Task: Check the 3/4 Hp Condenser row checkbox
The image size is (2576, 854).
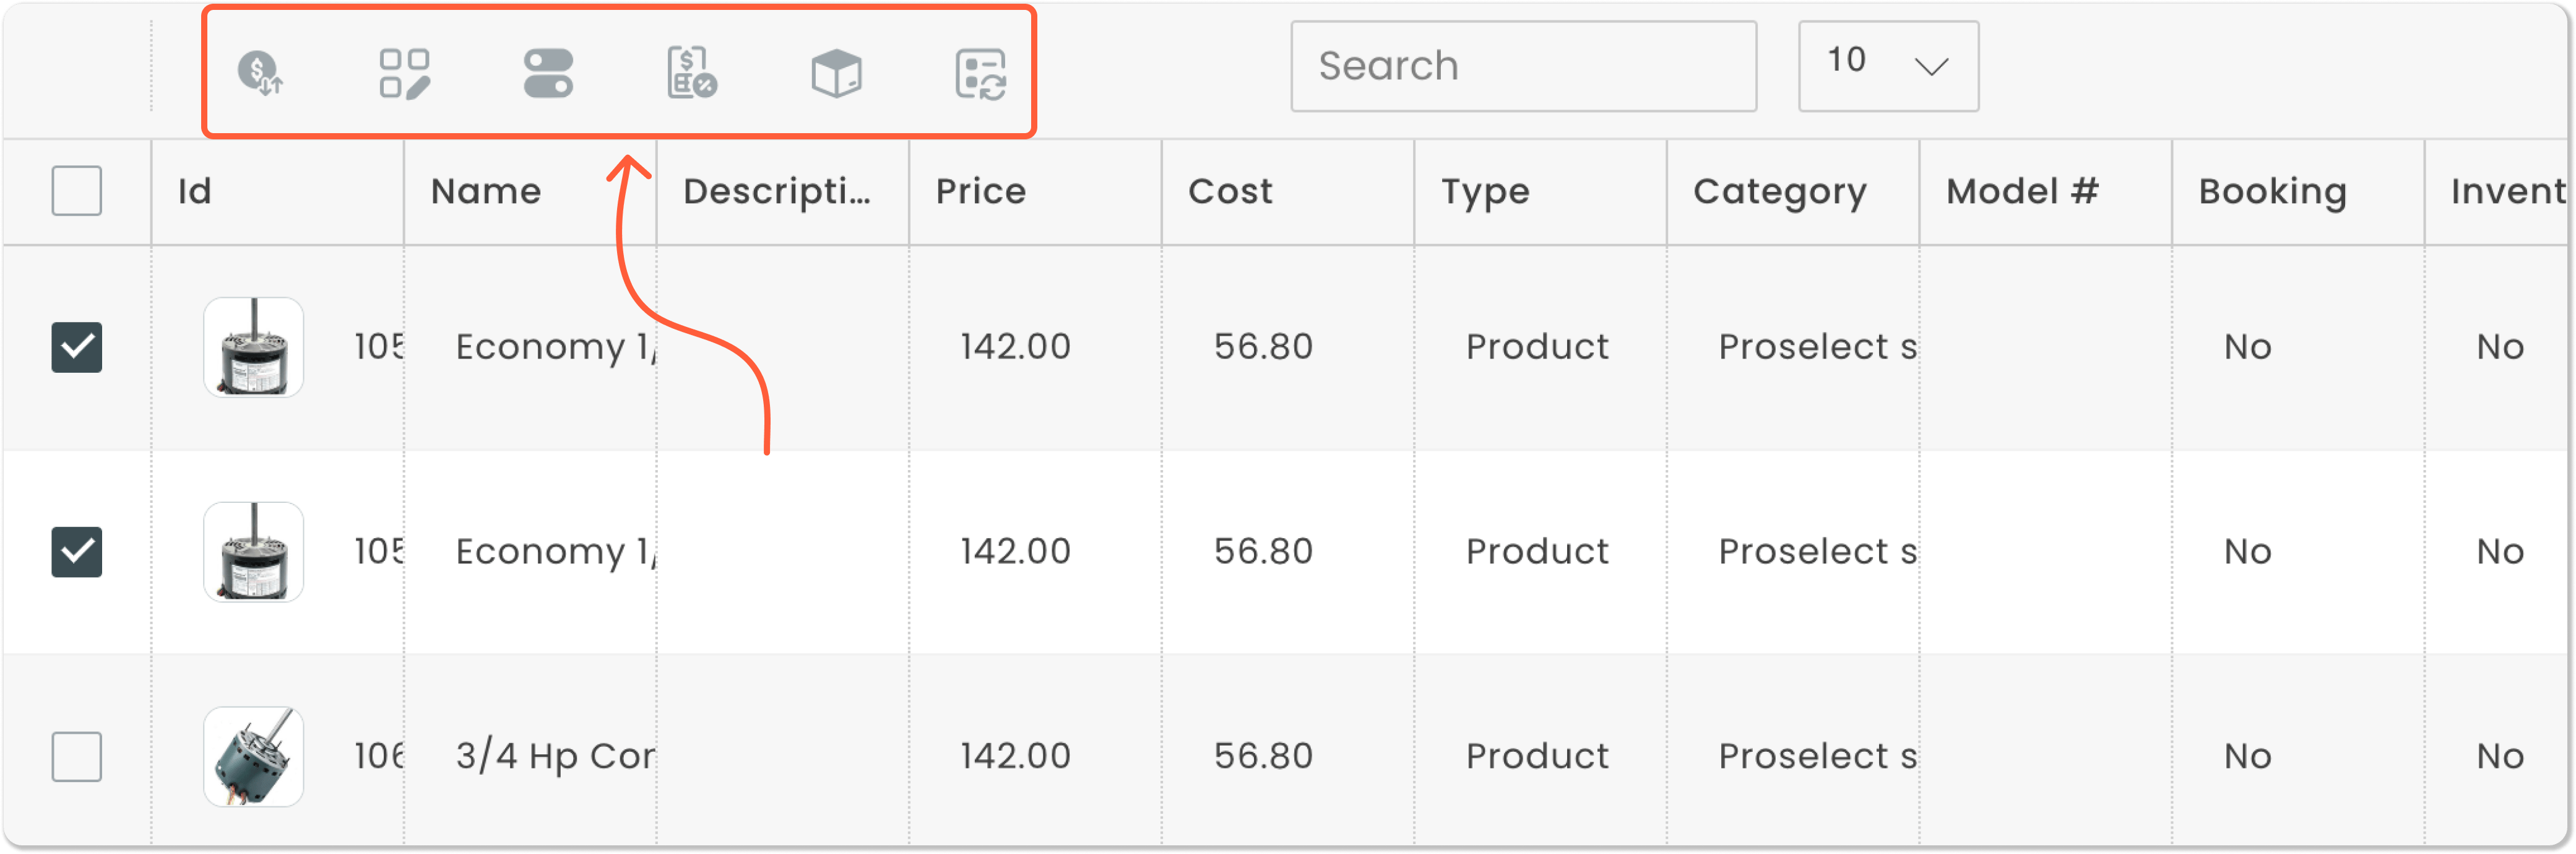Action: (77, 757)
